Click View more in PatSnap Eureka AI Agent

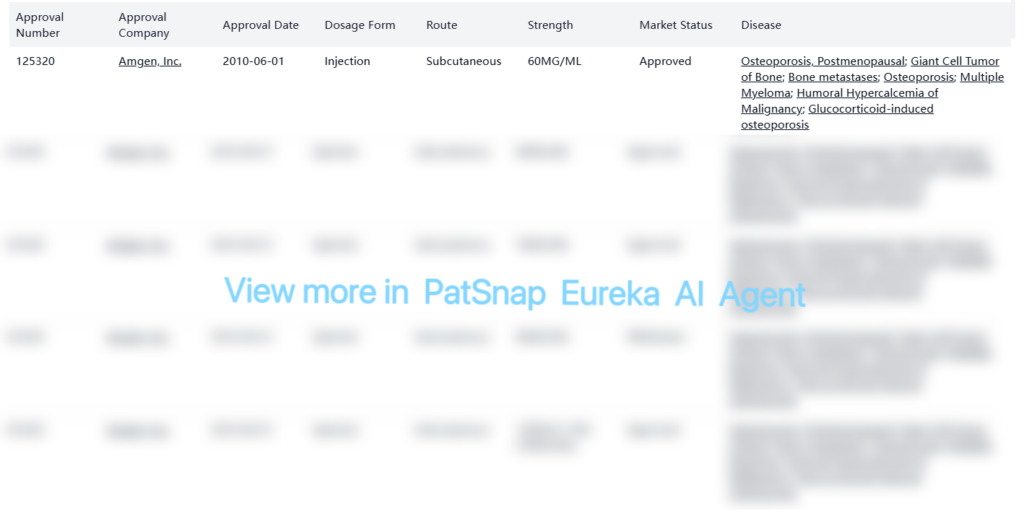514,292
